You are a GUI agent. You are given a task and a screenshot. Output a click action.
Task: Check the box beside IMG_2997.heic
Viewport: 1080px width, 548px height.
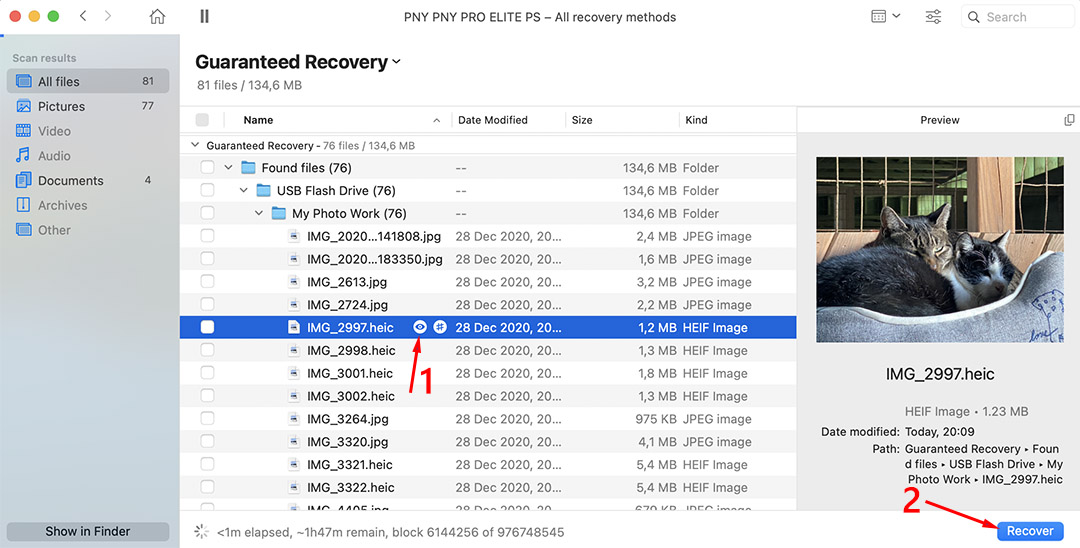tap(207, 327)
